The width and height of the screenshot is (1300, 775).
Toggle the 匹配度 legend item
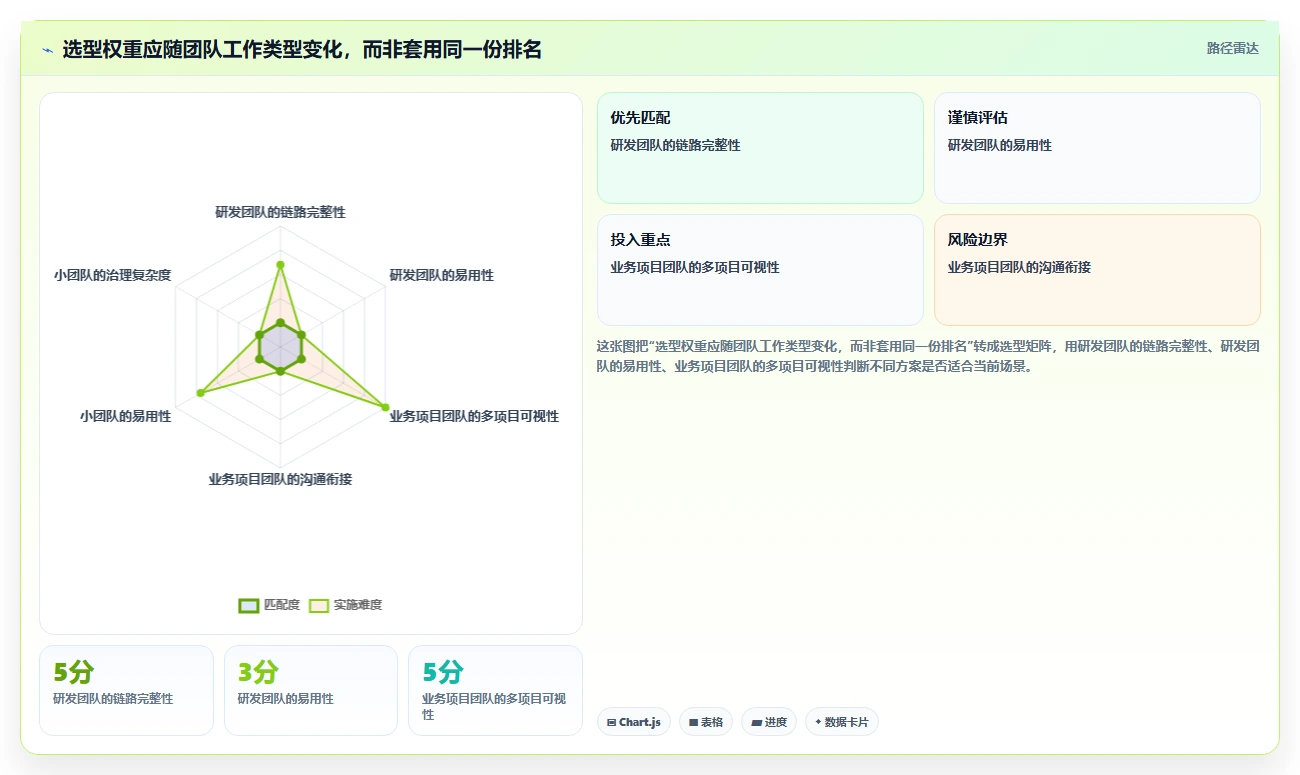(269, 605)
